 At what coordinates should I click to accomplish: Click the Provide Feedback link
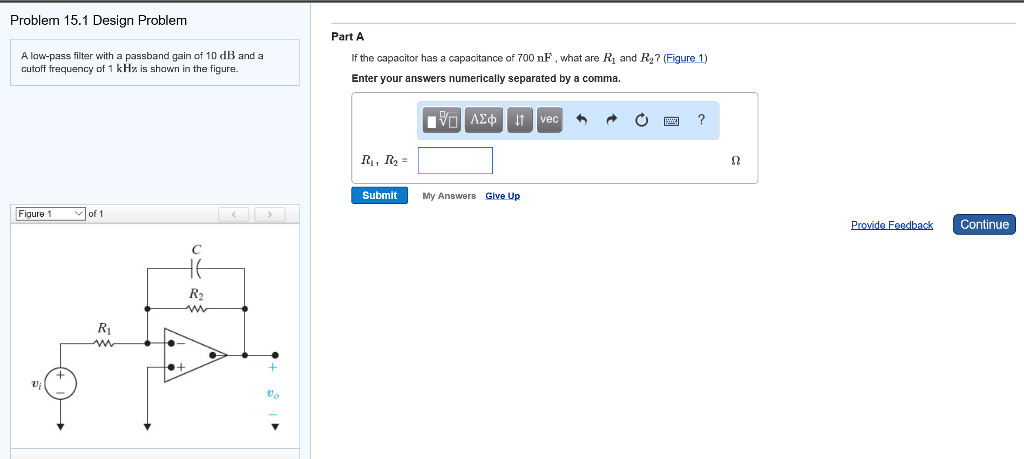point(891,225)
